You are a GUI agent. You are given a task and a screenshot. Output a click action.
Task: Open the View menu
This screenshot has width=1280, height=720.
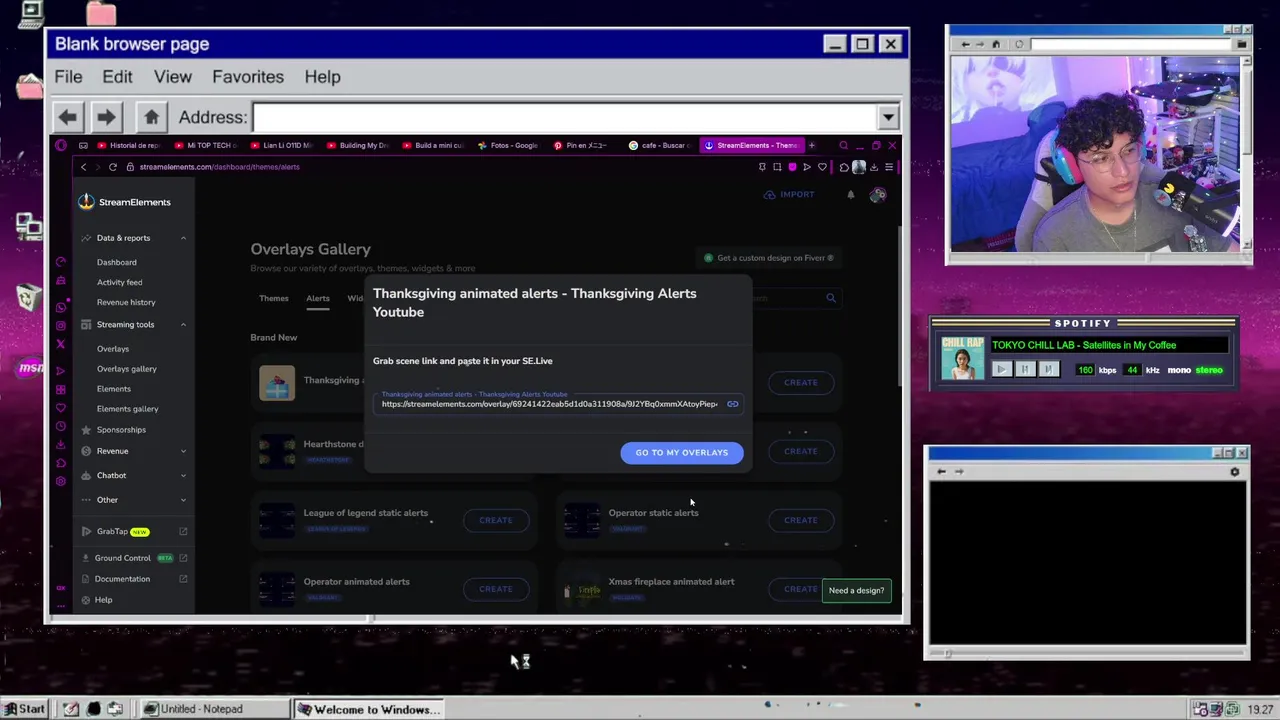(172, 77)
